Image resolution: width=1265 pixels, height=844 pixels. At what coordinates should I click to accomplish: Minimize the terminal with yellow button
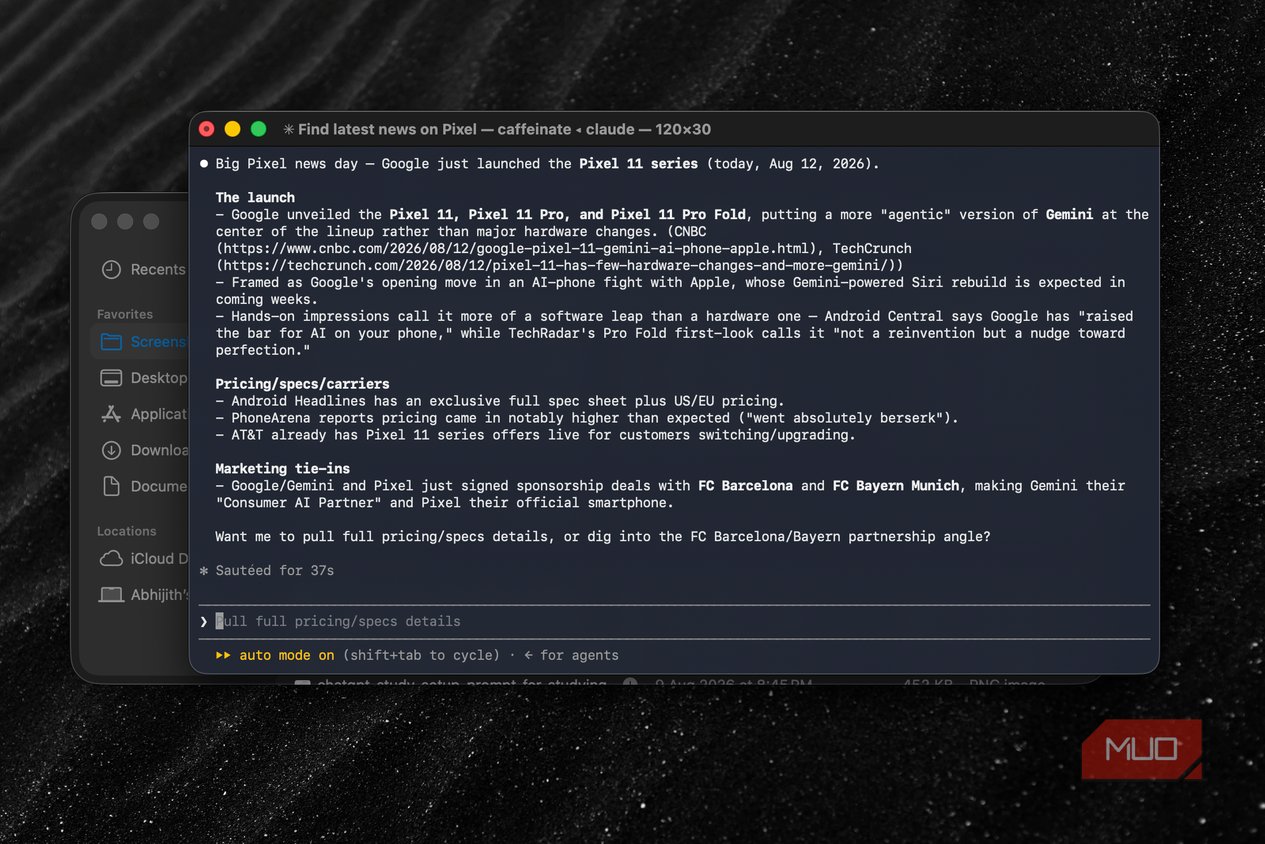point(233,129)
